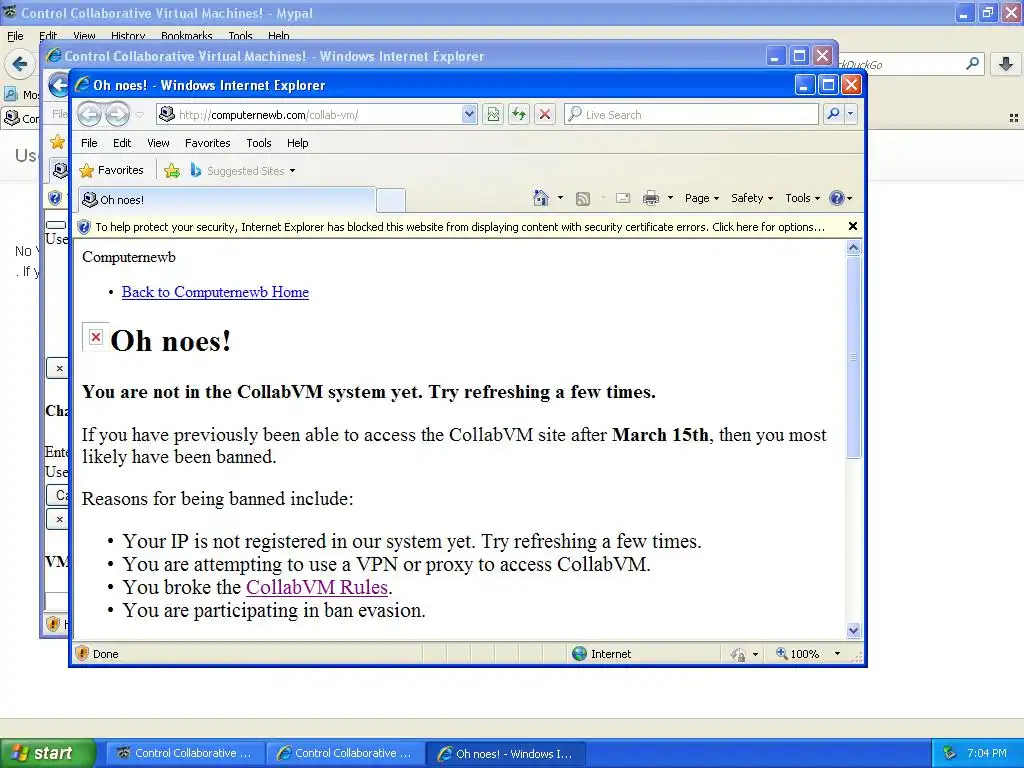Expand the zoom level dropdown arrow
Image resolution: width=1024 pixels, height=768 pixels.
coord(837,654)
